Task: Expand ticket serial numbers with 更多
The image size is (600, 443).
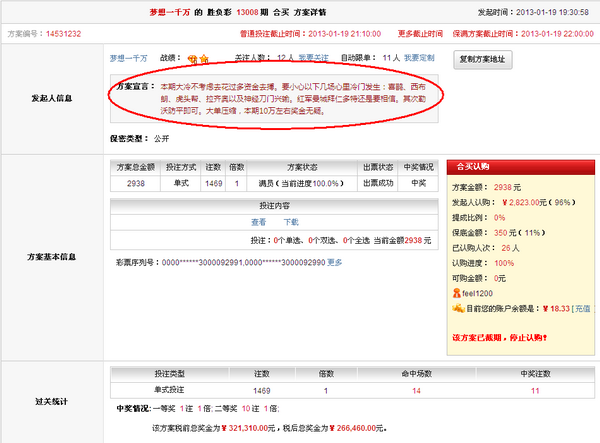Action: point(335,263)
